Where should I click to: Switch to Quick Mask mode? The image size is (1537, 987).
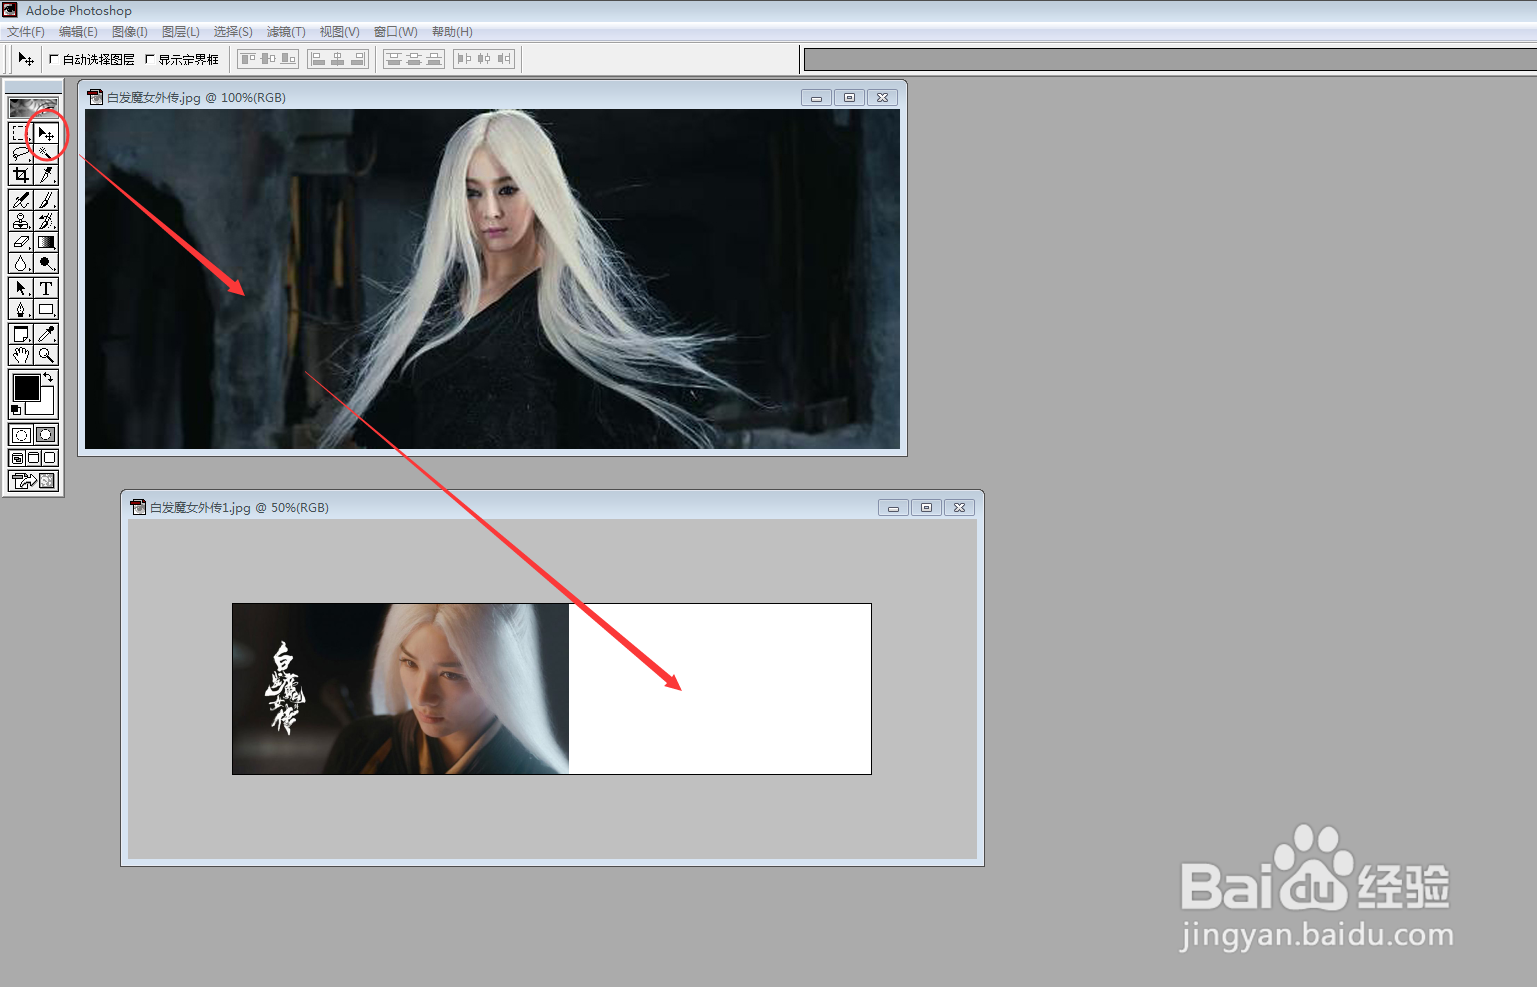coord(46,435)
